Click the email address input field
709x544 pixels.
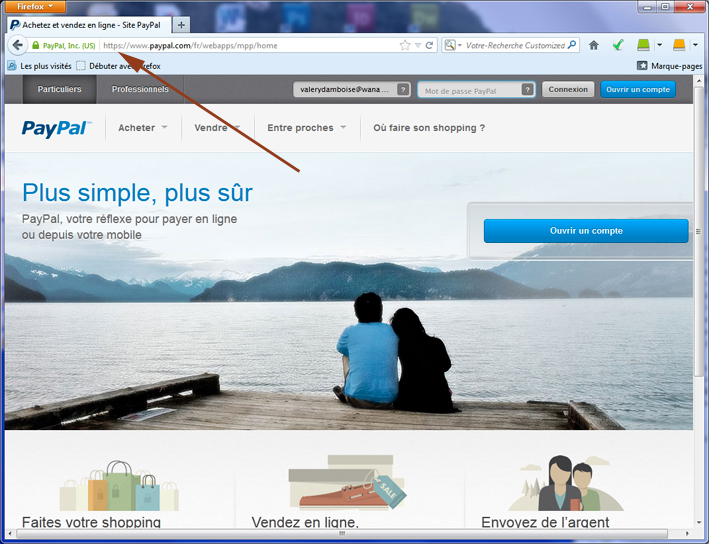(x=351, y=89)
